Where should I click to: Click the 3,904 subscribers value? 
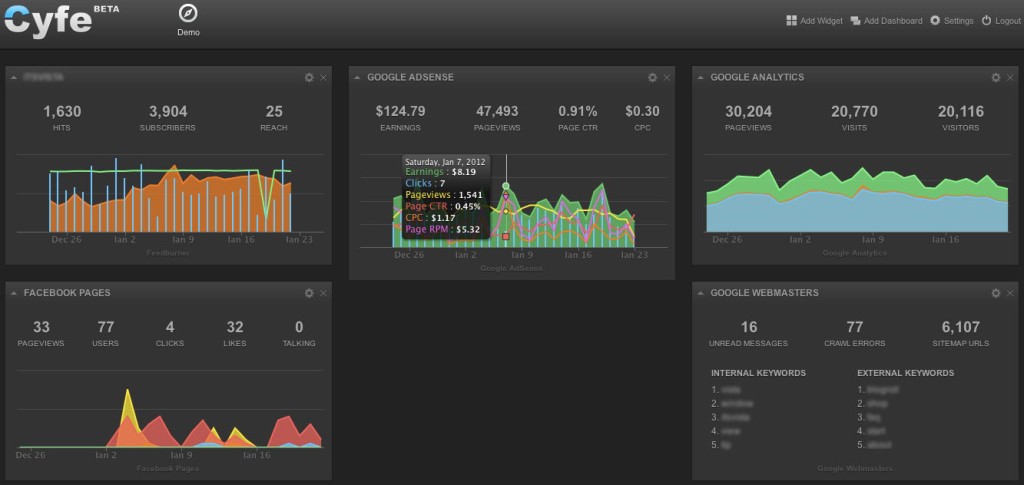coord(168,112)
